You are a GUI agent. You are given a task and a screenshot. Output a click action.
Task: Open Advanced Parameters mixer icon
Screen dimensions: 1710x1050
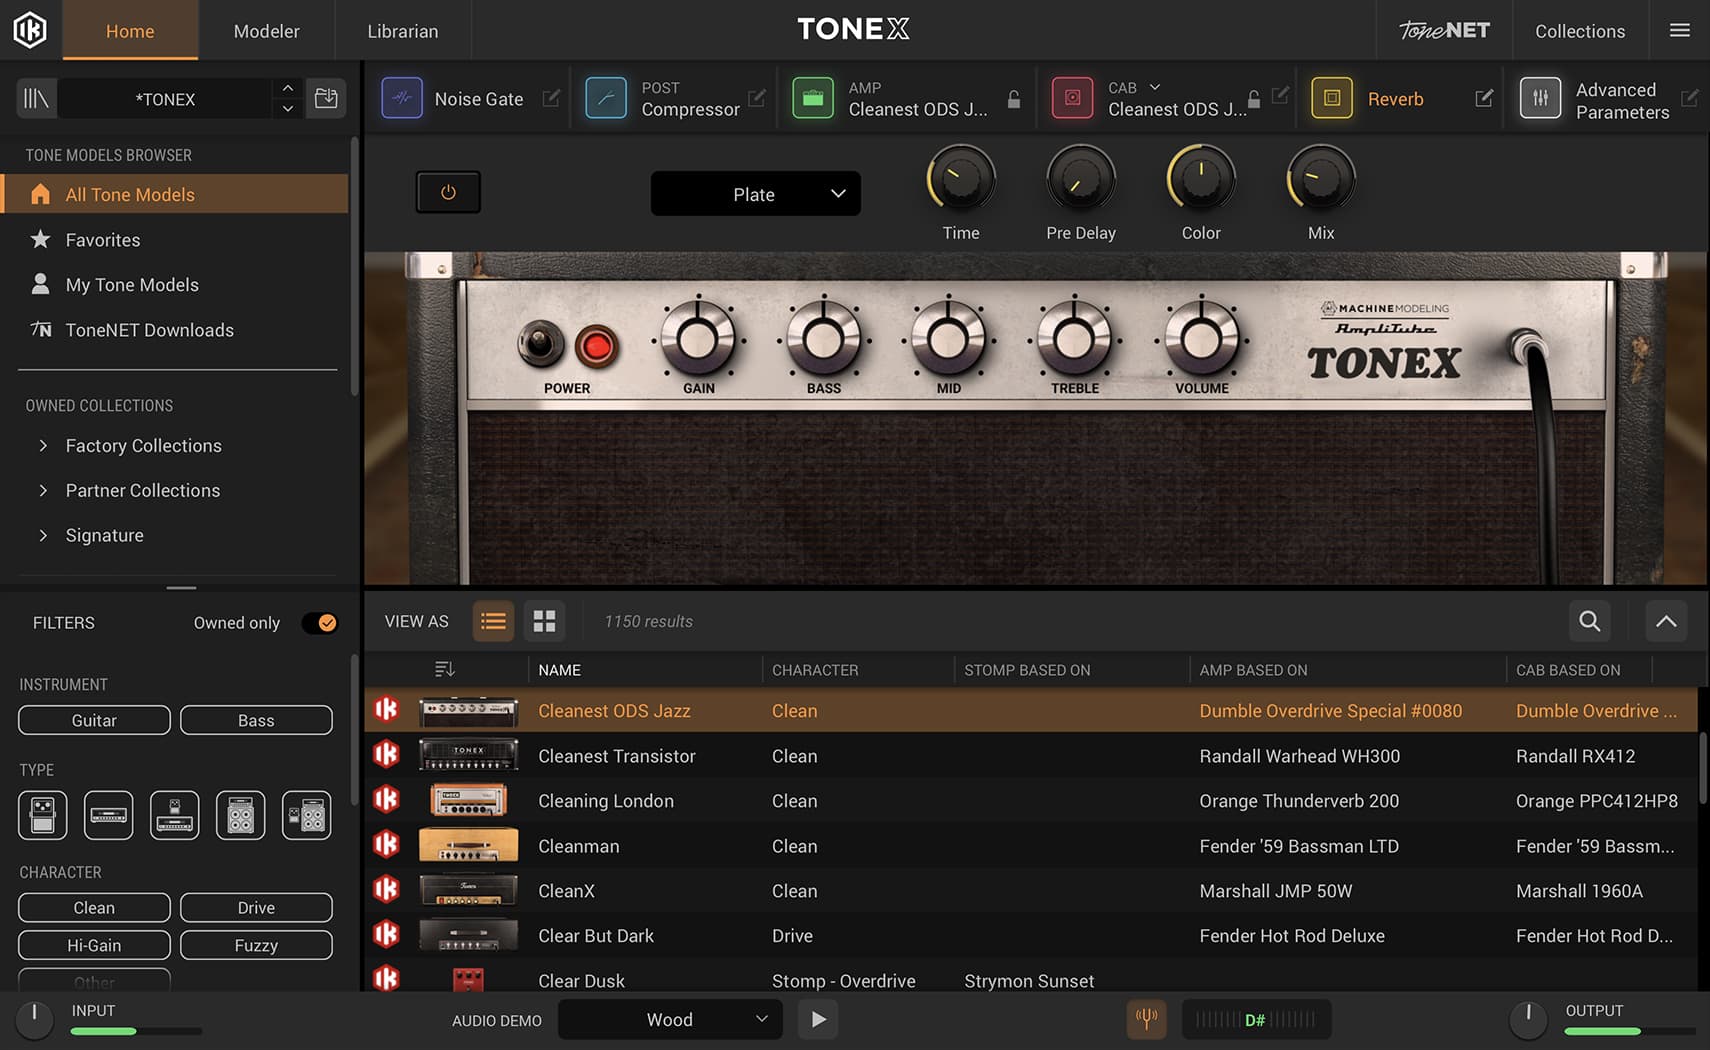1540,98
